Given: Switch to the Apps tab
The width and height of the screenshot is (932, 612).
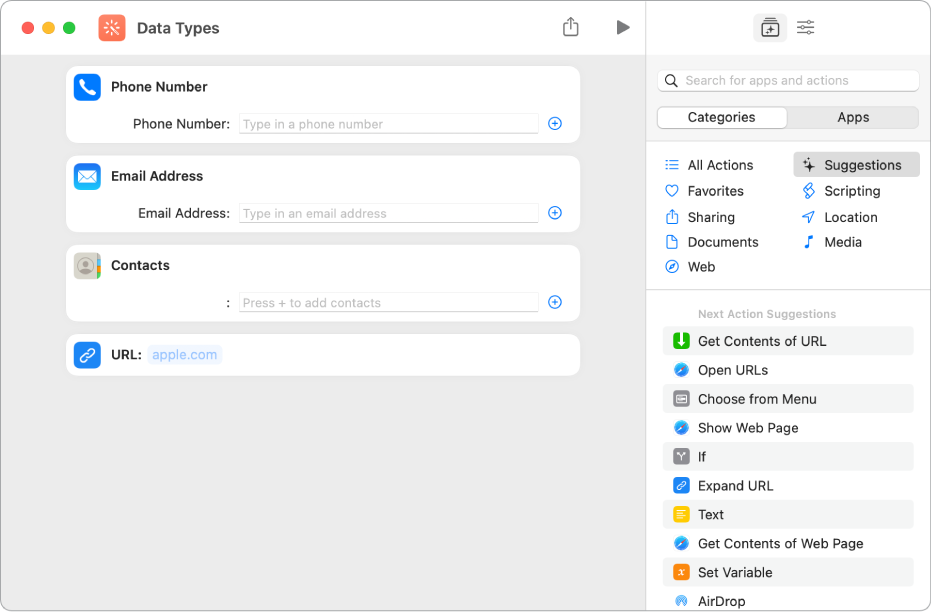Looking at the screenshot, I should pyautogui.click(x=853, y=117).
